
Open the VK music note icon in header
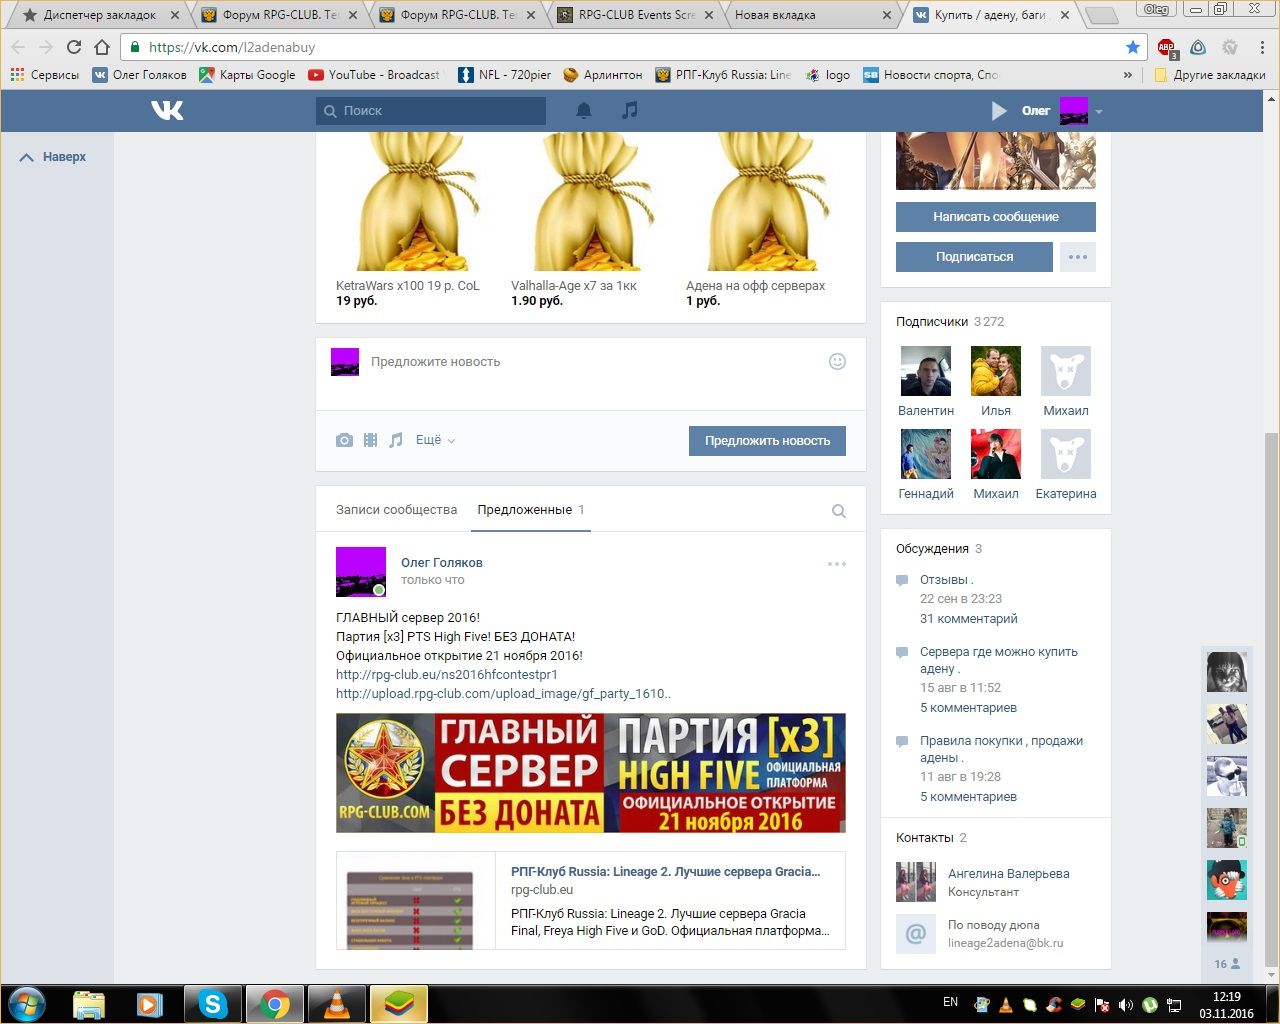click(x=629, y=110)
